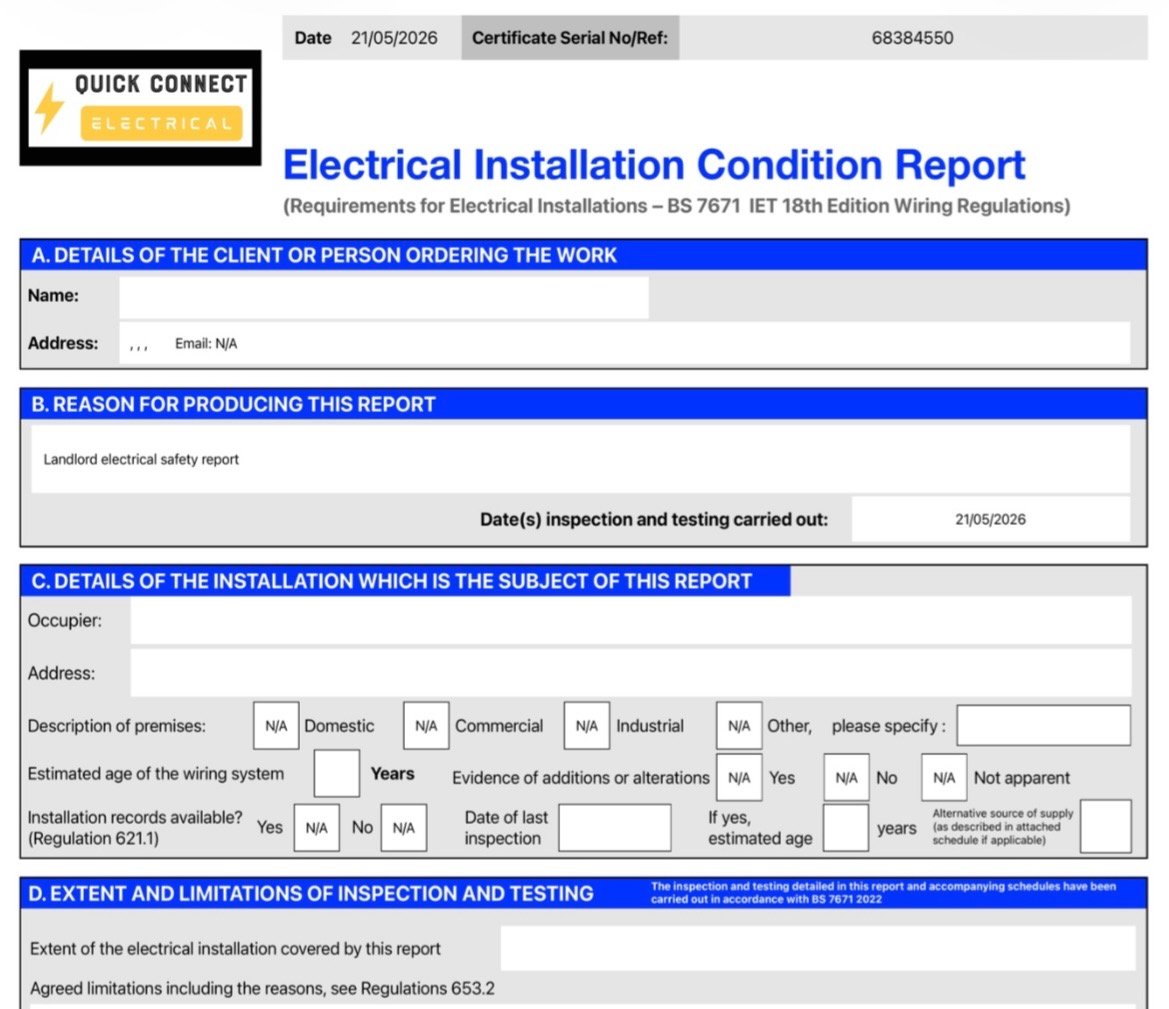Click the extent of electrical installation covered field
The image size is (1169, 1009).
[818, 949]
